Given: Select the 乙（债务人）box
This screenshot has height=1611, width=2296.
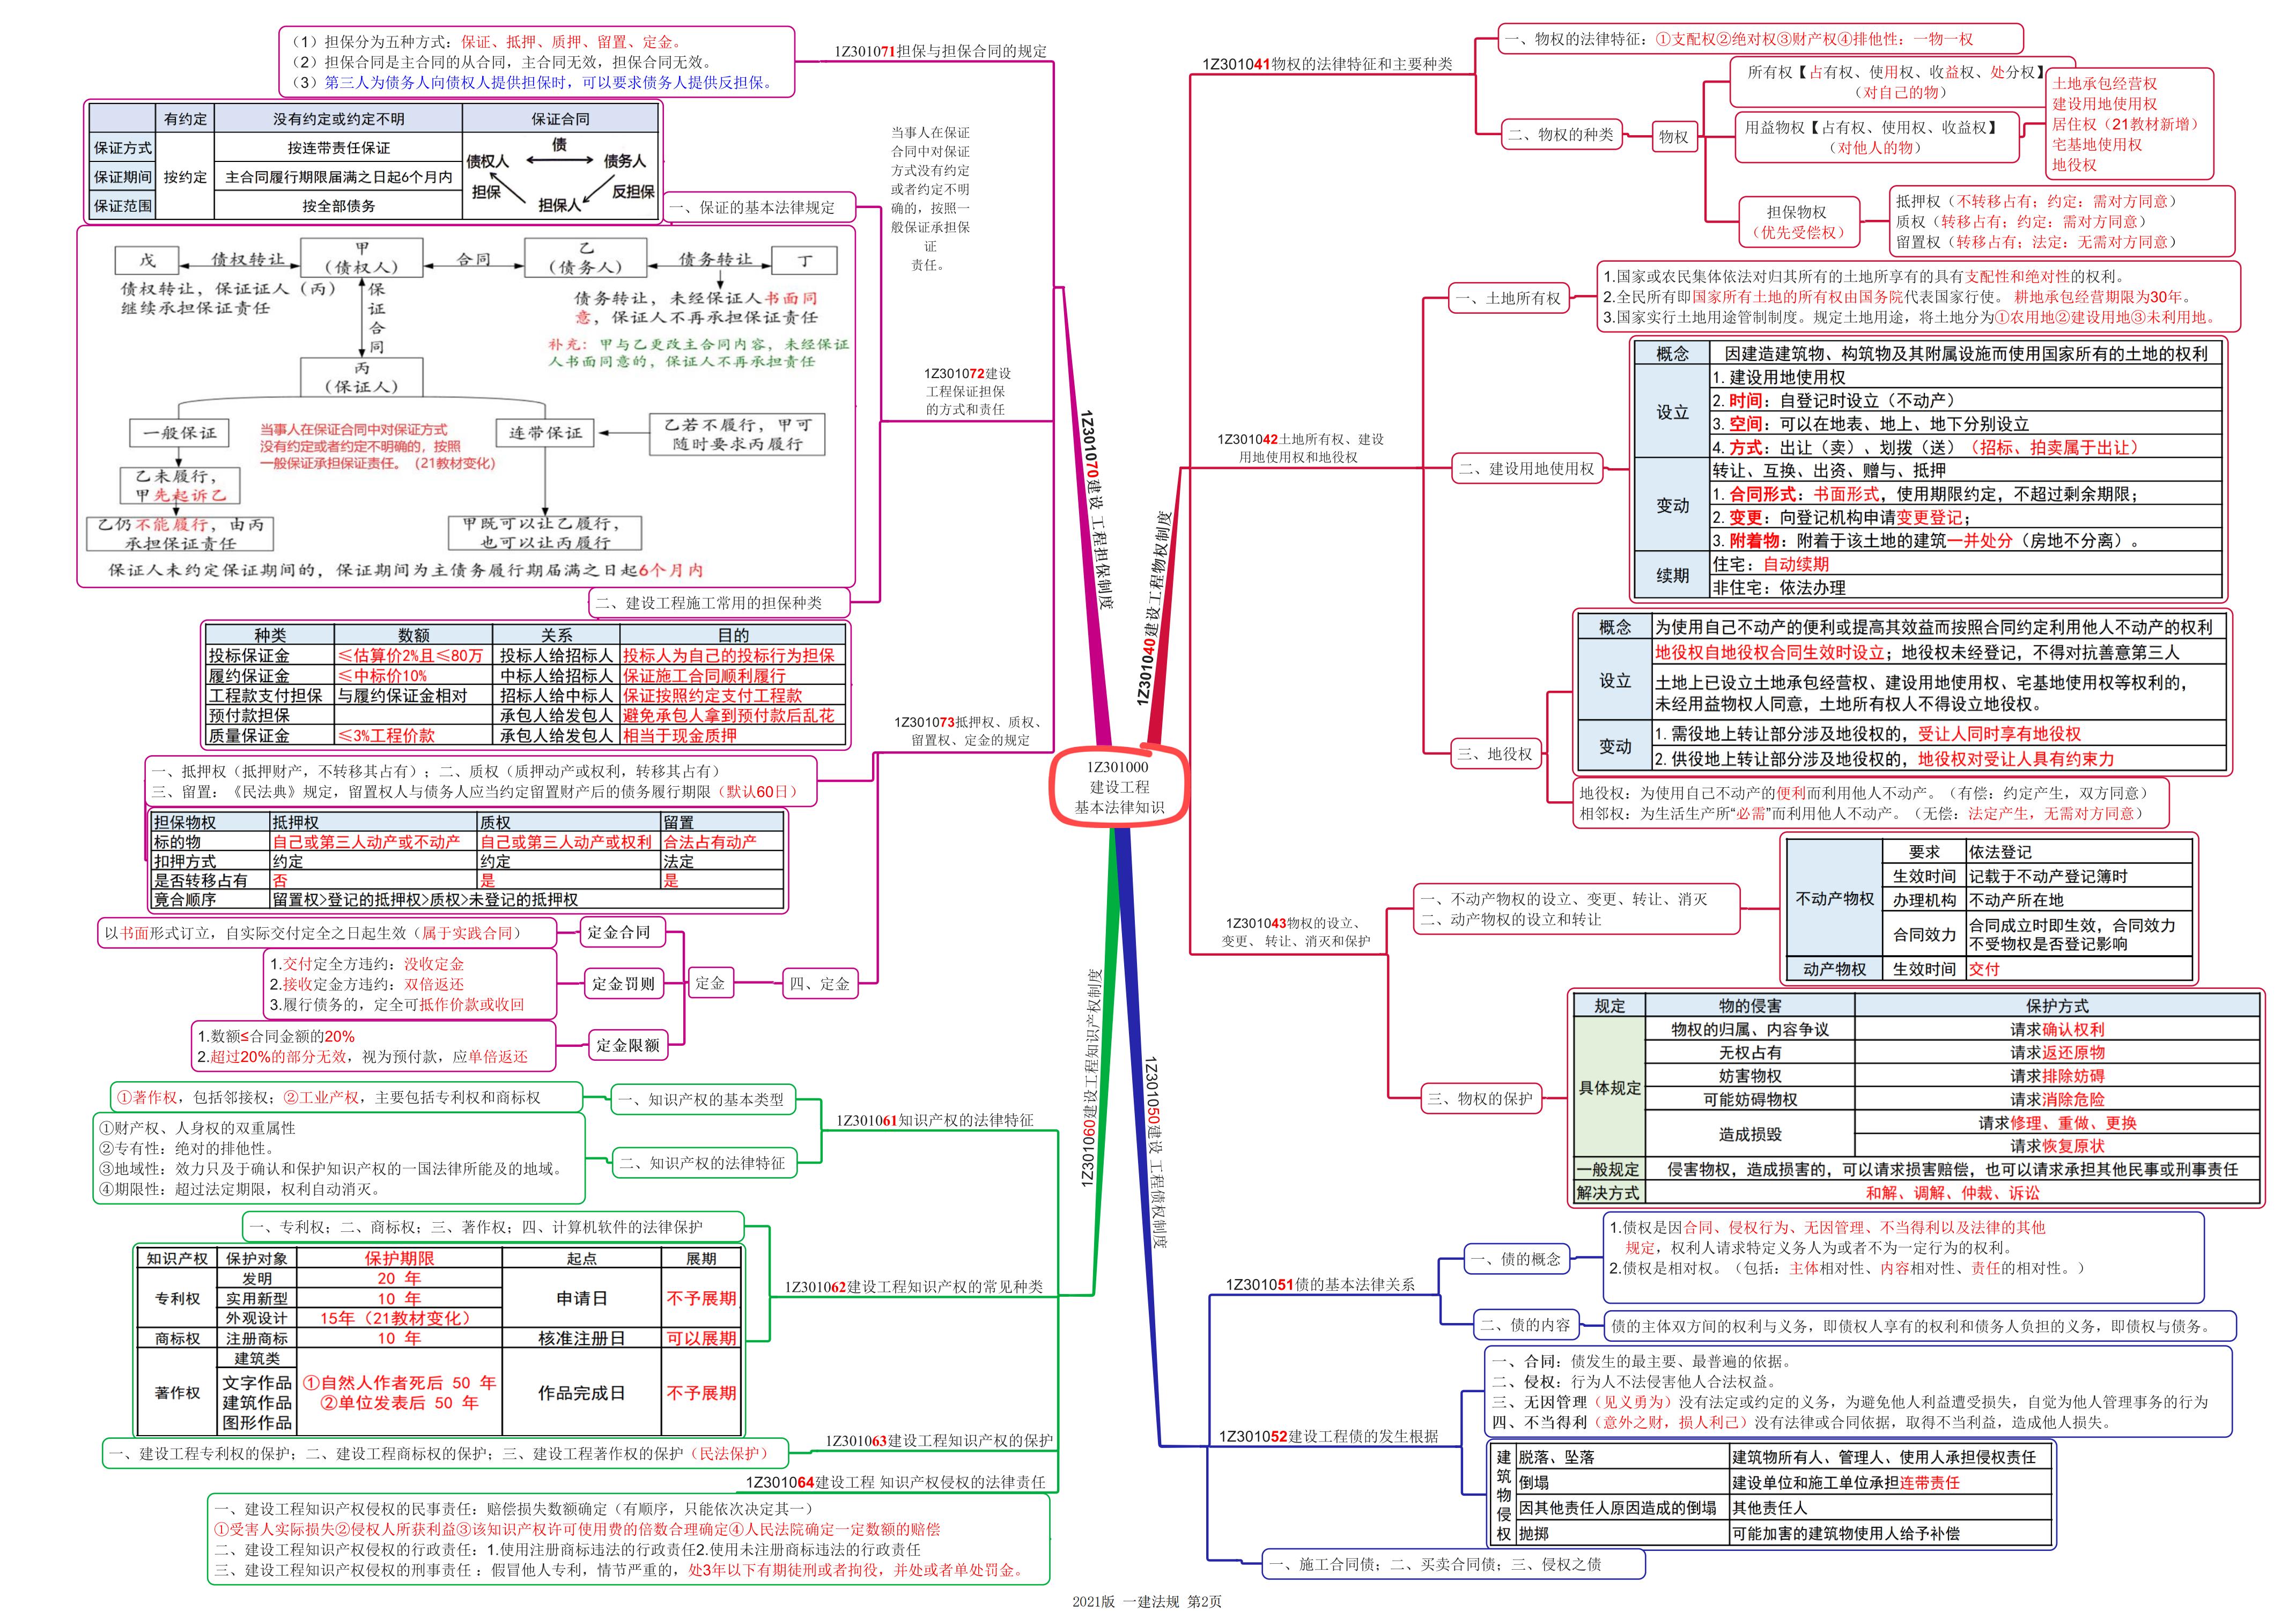Looking at the screenshot, I should click(x=586, y=257).
